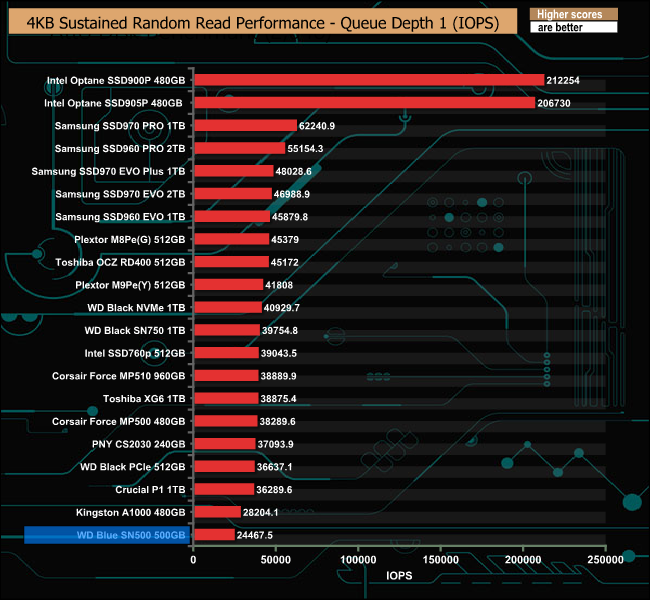
Task: Click the 0 axis tick label
Action: pos(193,560)
